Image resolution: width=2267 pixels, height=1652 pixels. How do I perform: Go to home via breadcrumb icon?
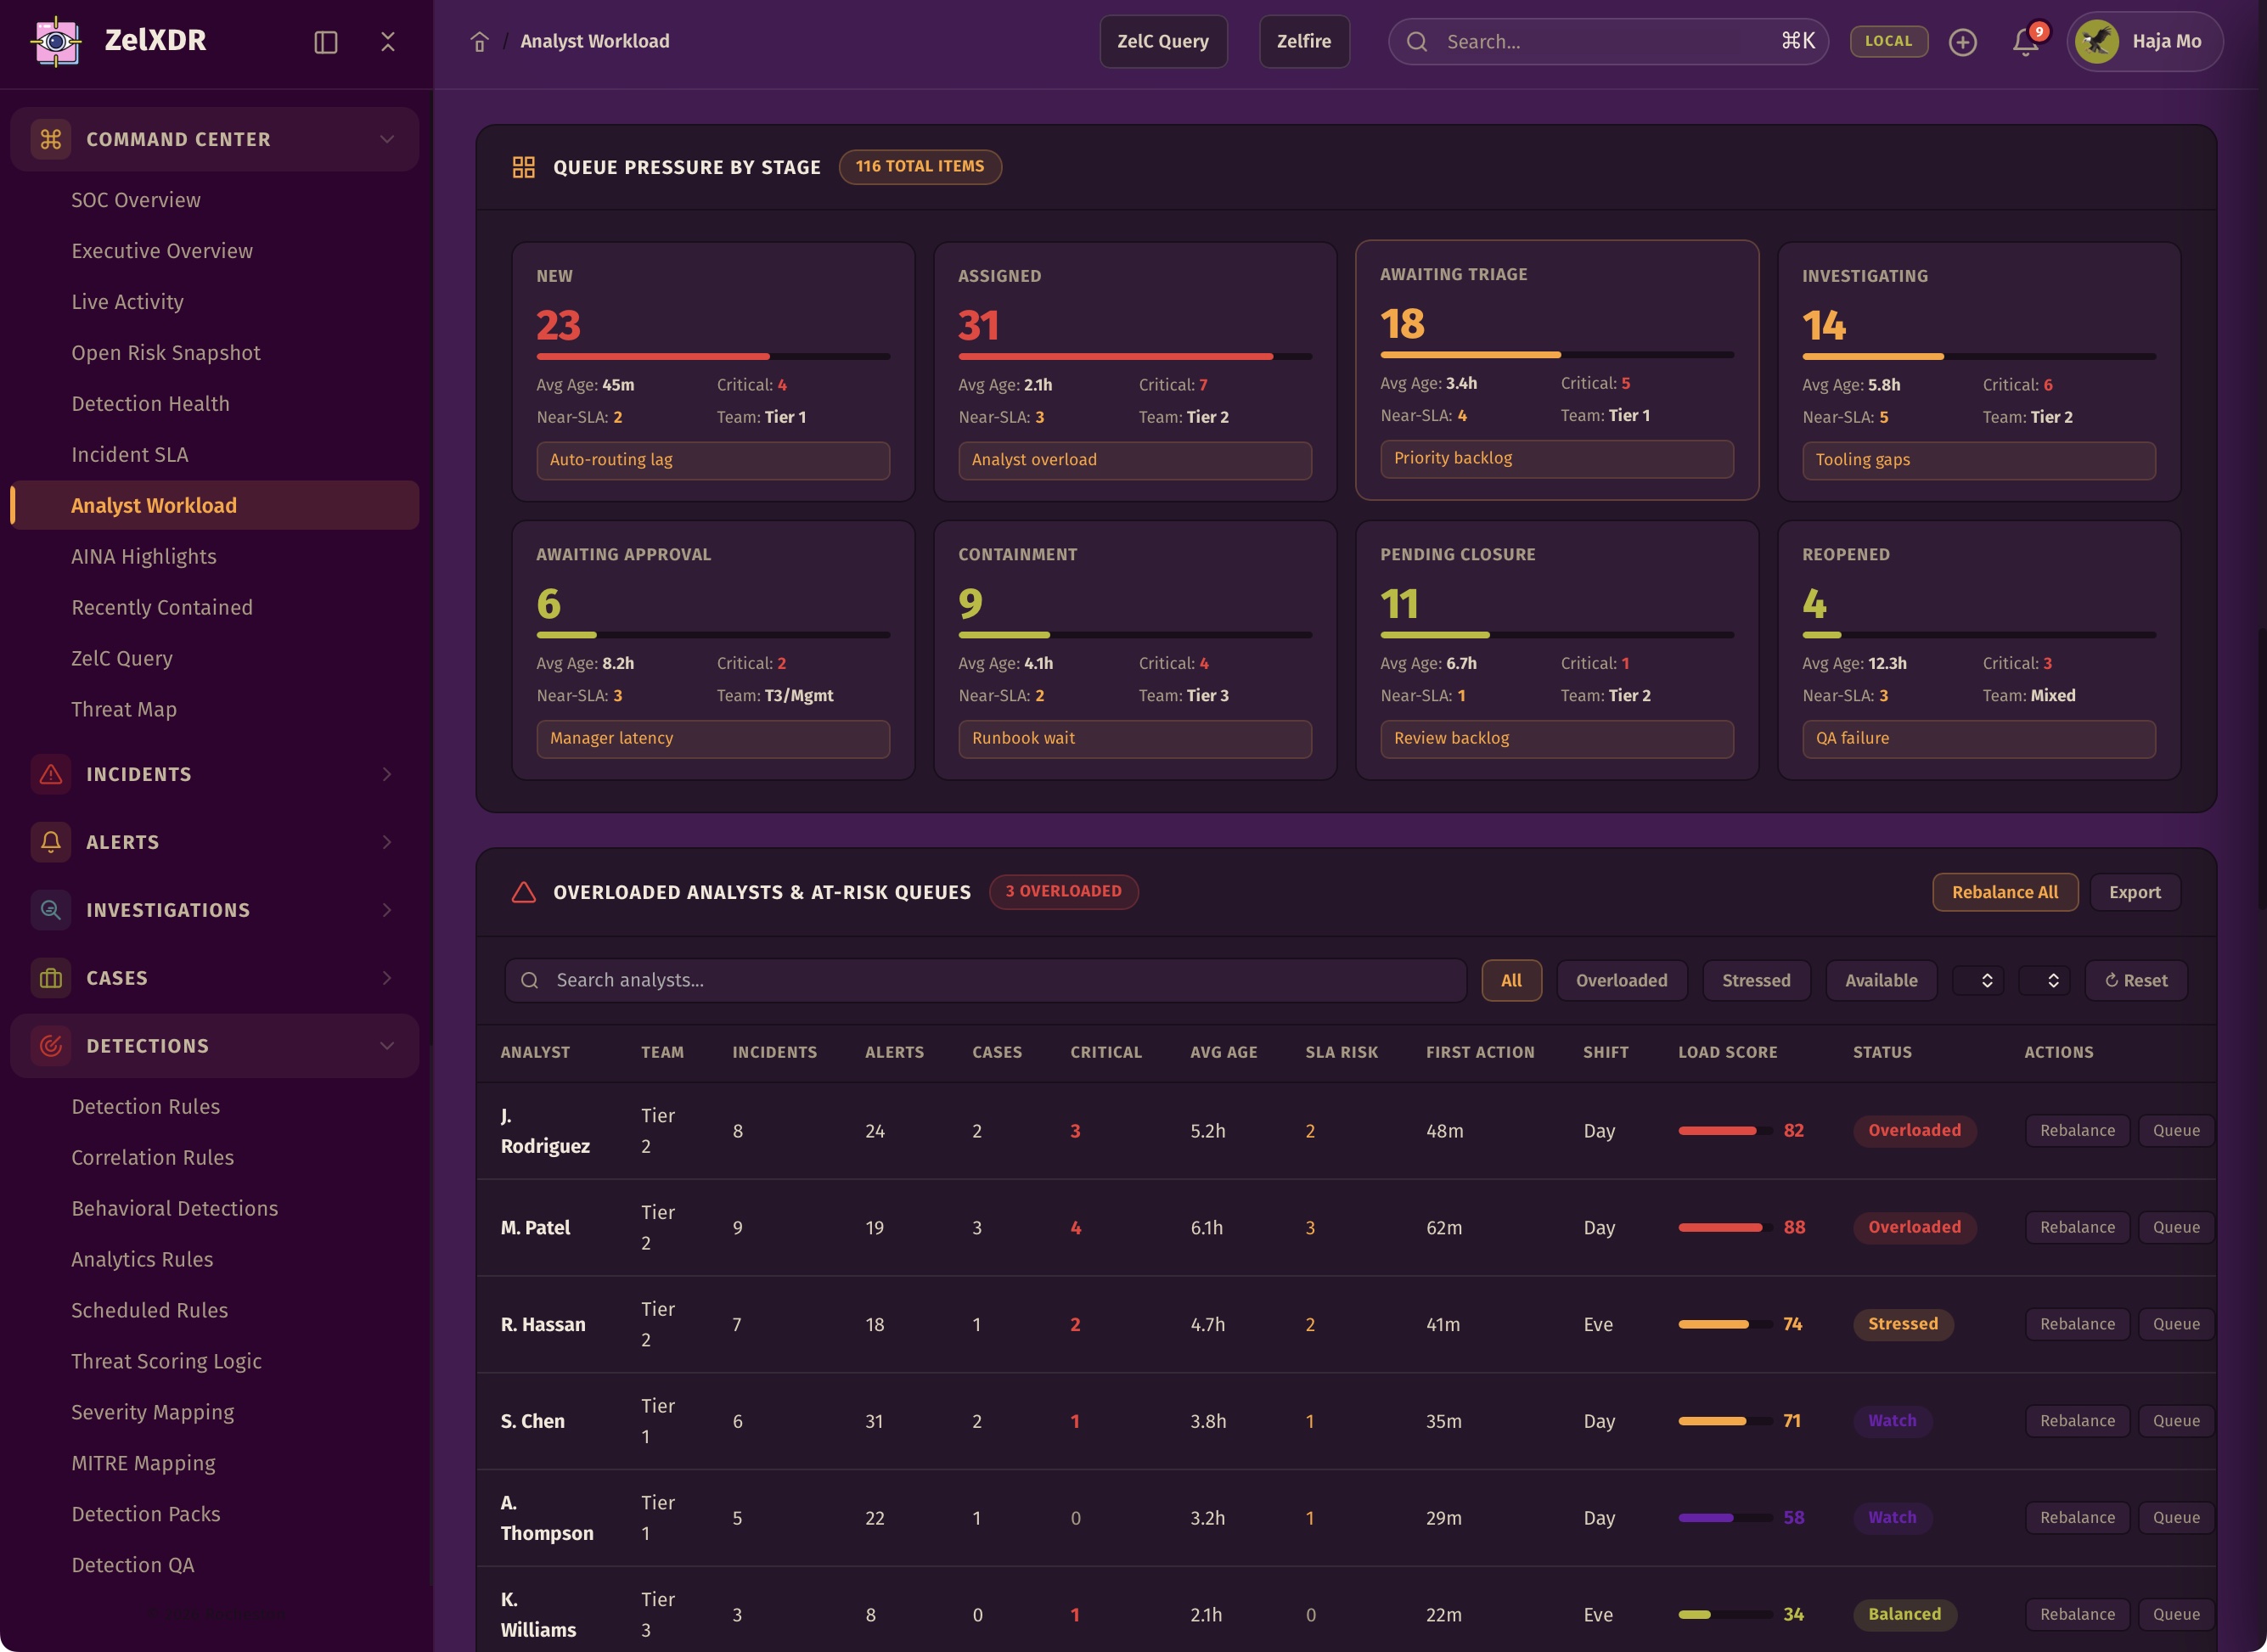coord(479,42)
